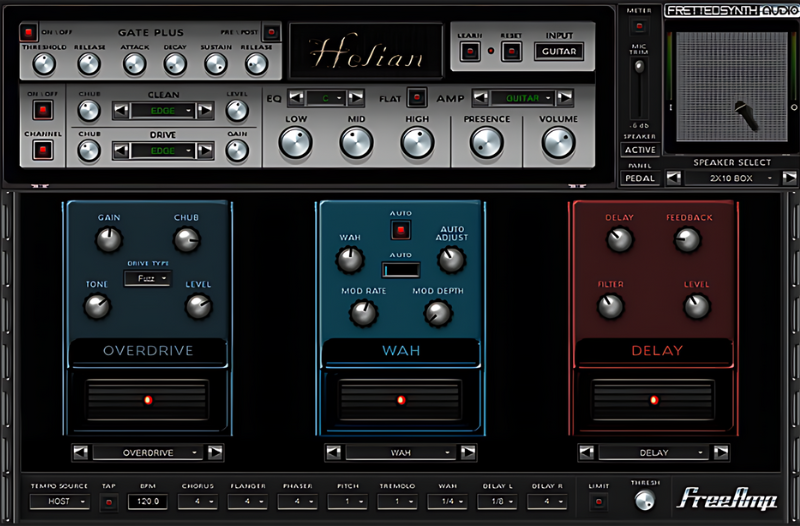The width and height of the screenshot is (800, 526).
Task: Select next Clean channel model
Action: tap(205, 110)
